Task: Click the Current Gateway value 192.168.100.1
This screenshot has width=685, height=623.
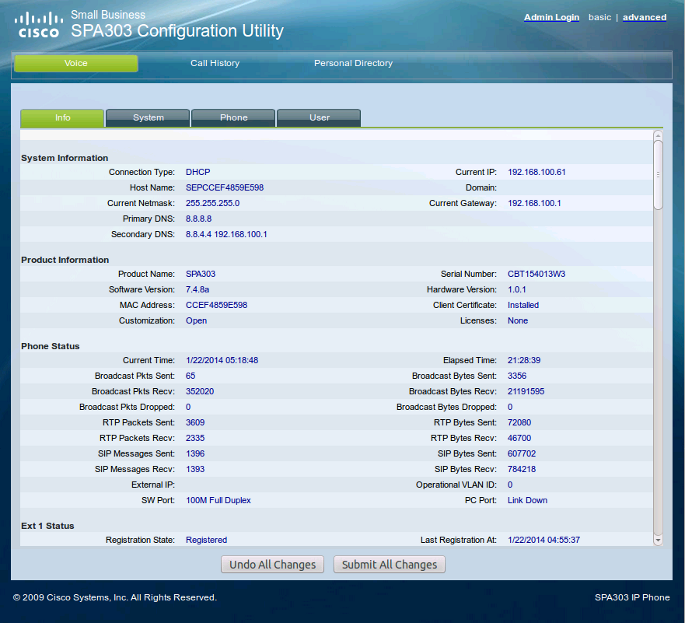Action: tap(534, 203)
